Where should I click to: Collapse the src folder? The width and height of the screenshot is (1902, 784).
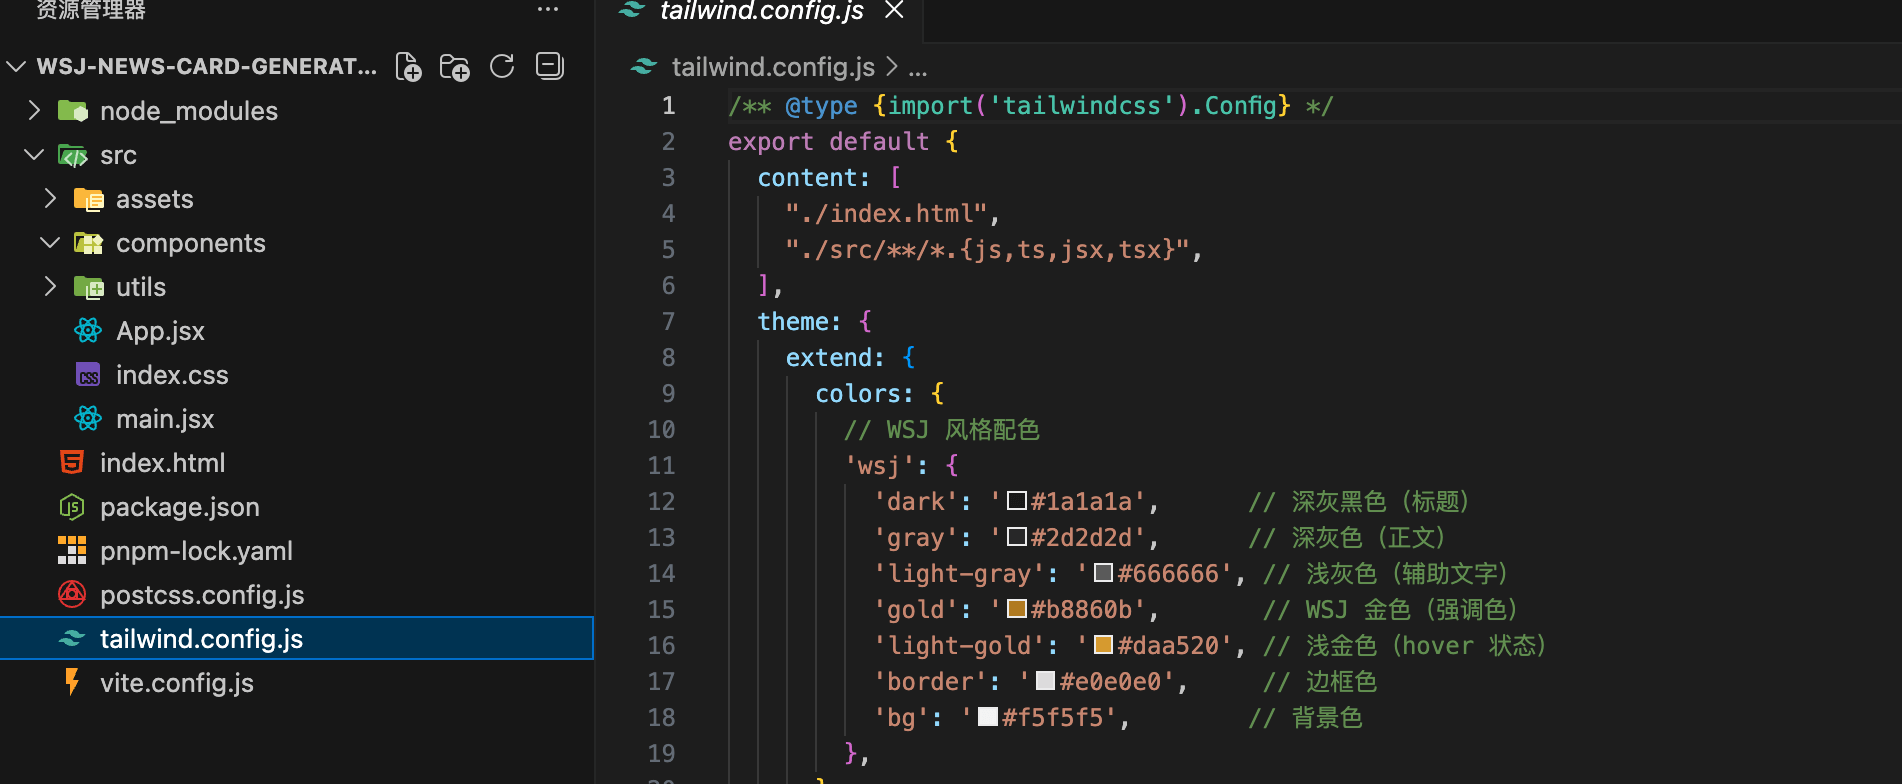(35, 155)
